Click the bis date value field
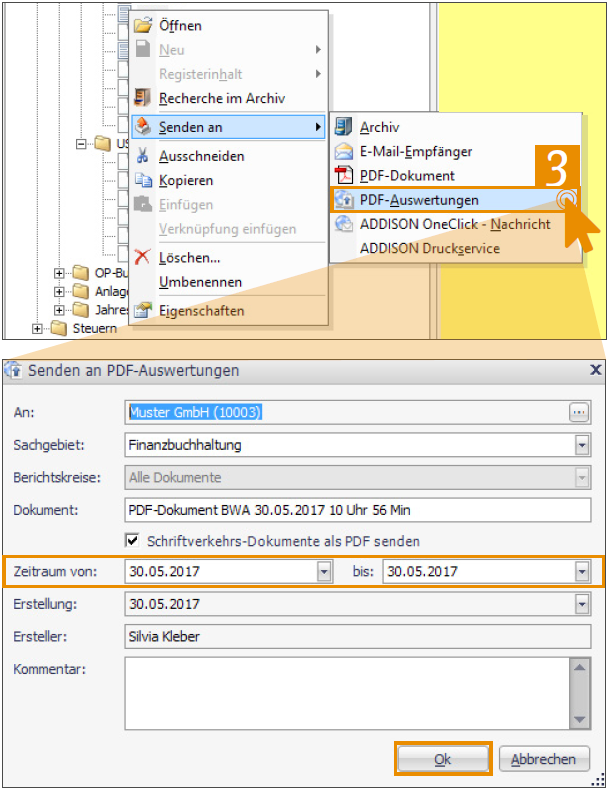This screenshot has height=791, width=609. [479, 572]
